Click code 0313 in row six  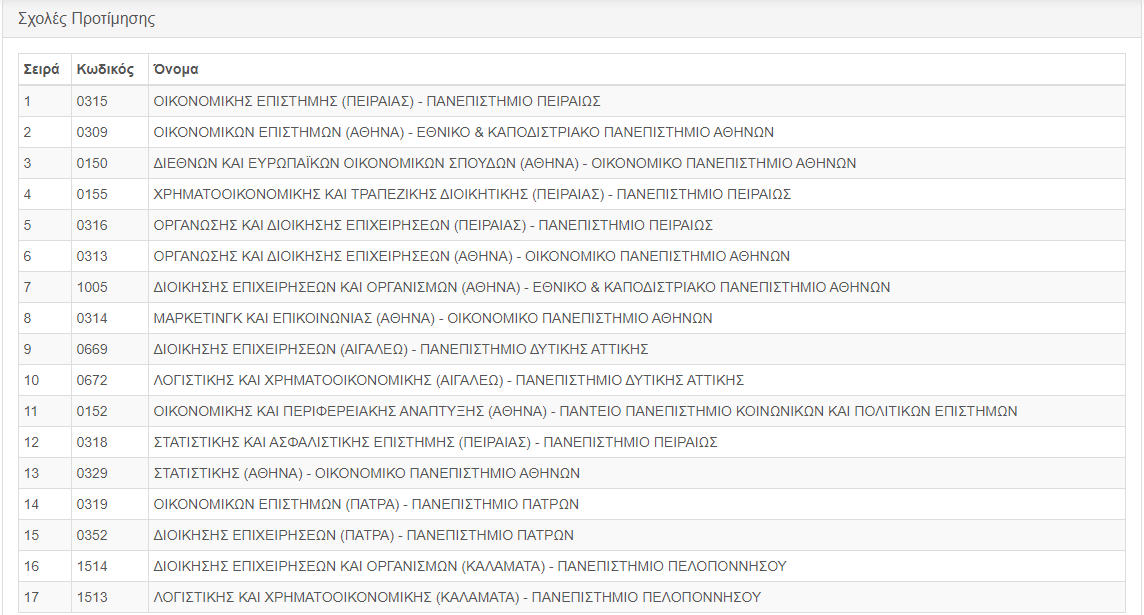pyautogui.click(x=92, y=256)
